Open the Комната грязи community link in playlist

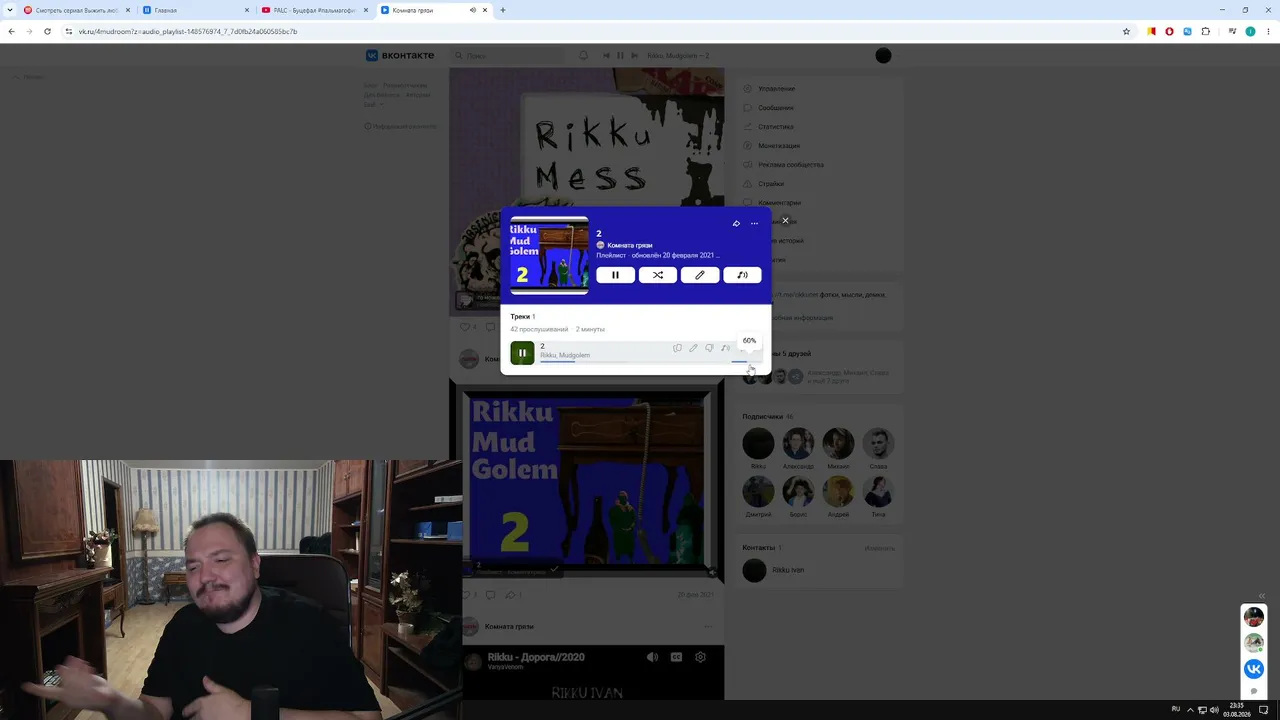tap(630, 245)
